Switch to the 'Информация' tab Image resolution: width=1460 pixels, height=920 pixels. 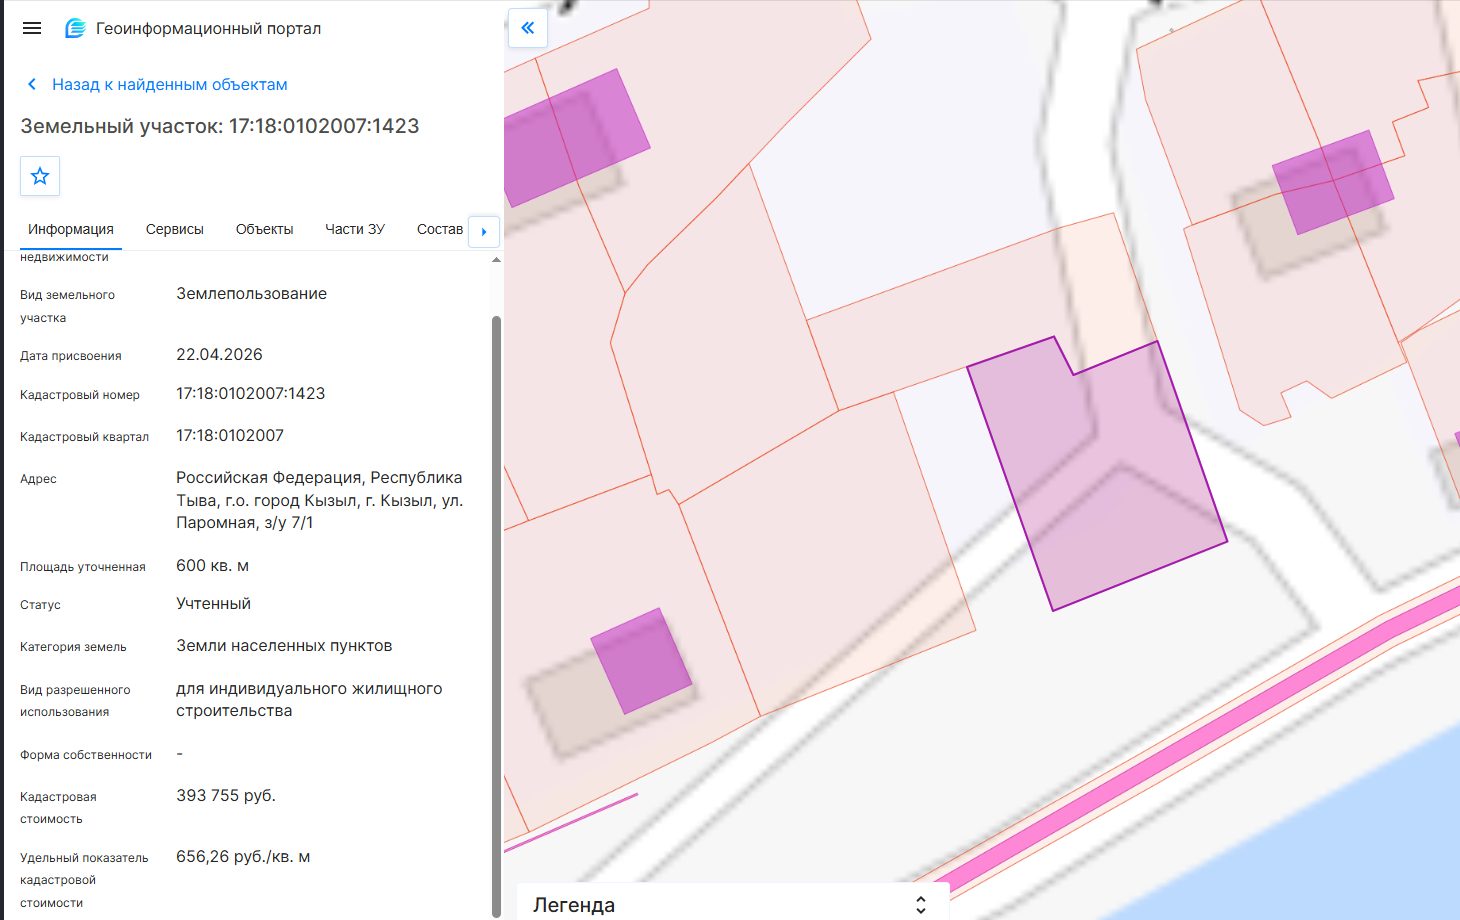71,229
